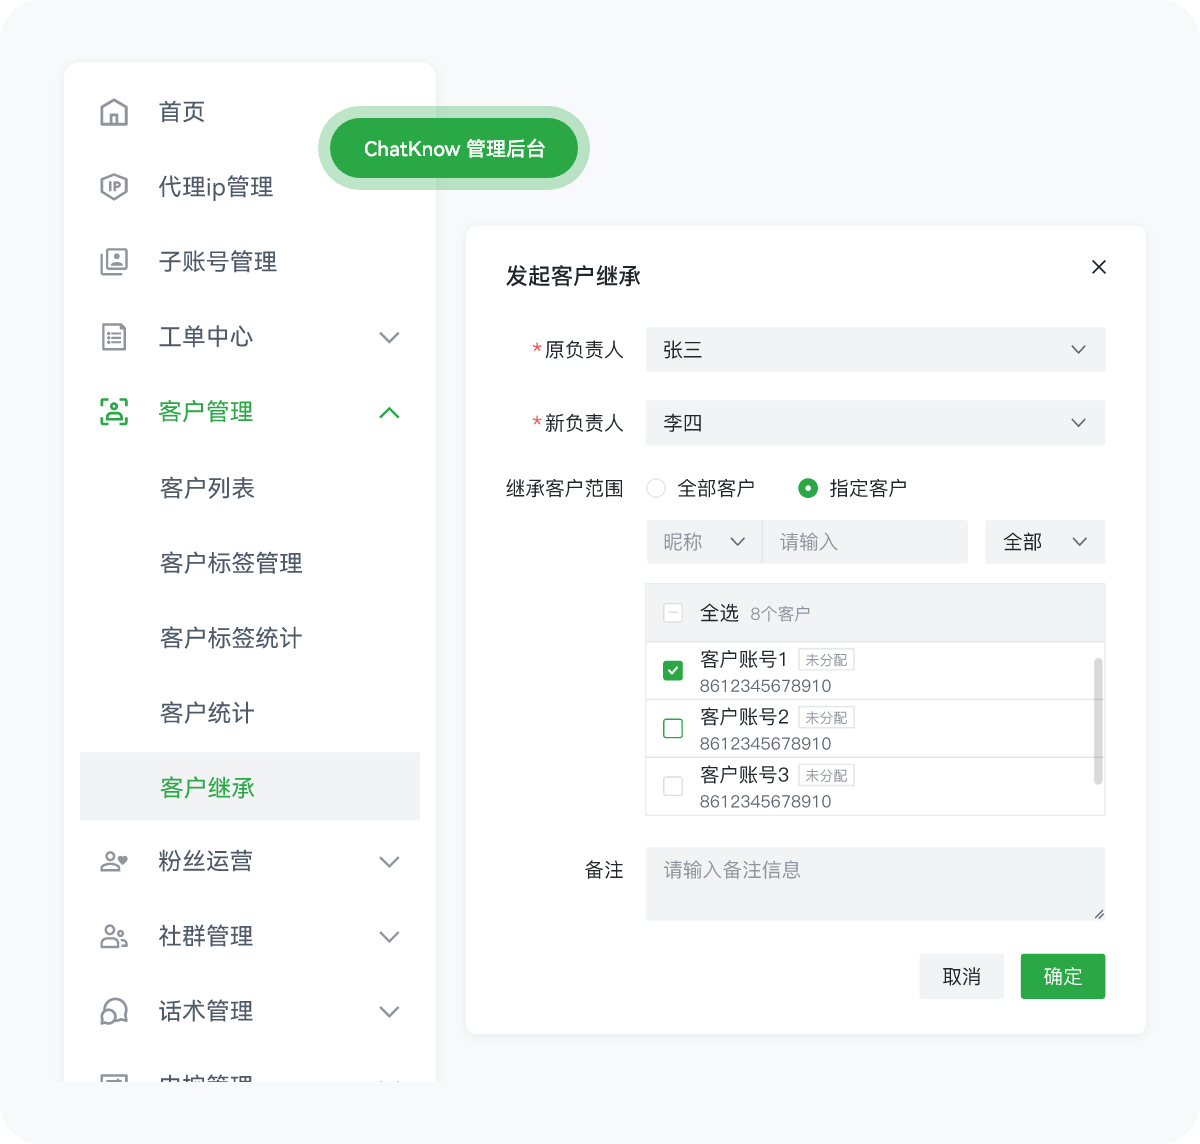The image size is (1200, 1144).
Task: Uncheck the 客户账号1 checkbox
Action: pos(673,670)
